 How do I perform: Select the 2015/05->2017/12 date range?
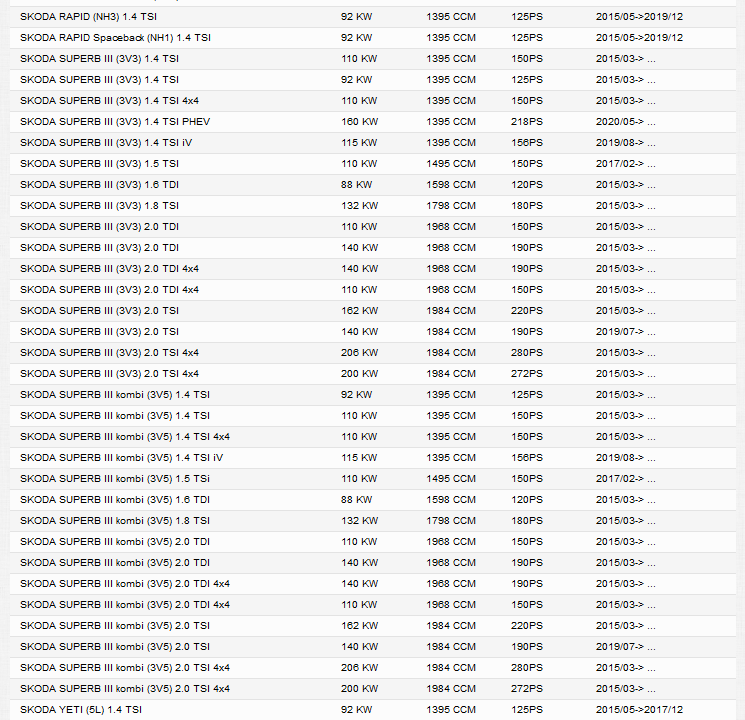pyautogui.click(x=639, y=710)
